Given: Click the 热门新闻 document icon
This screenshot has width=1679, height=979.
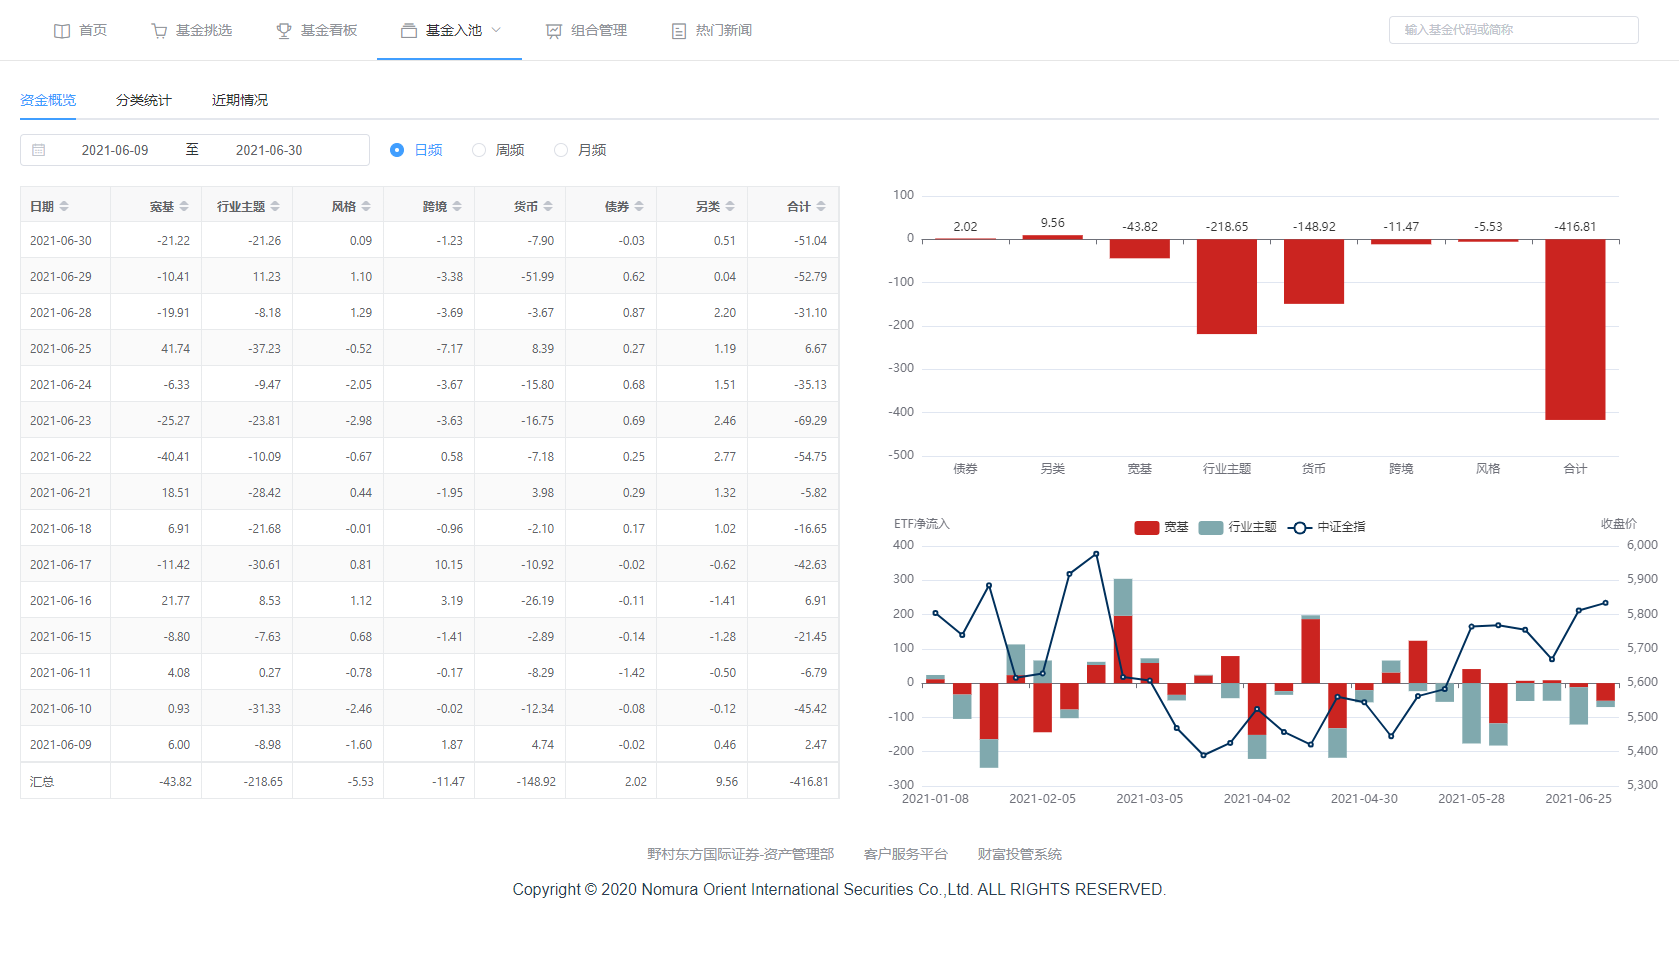Looking at the screenshot, I should tap(679, 31).
